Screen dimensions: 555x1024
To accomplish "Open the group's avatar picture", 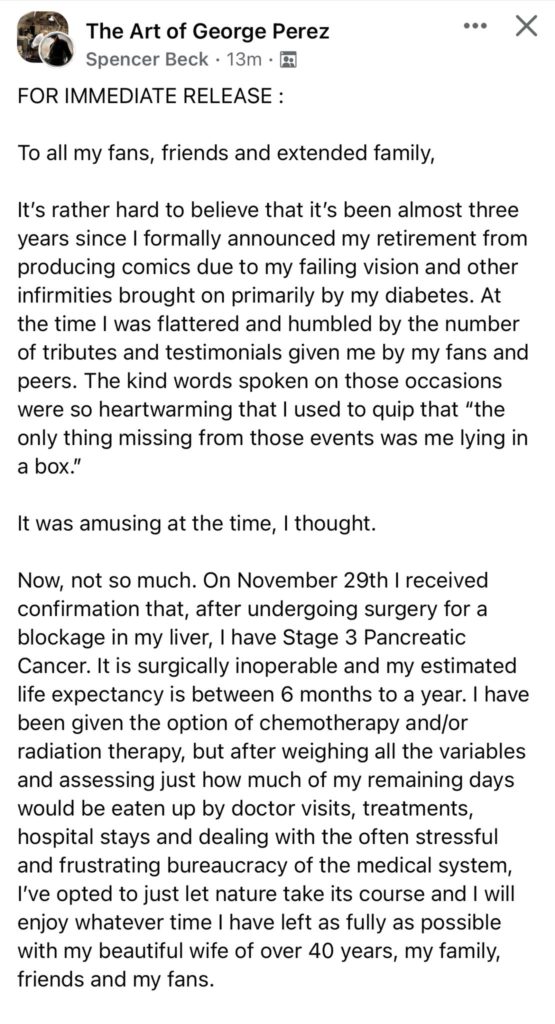I will (40, 38).
